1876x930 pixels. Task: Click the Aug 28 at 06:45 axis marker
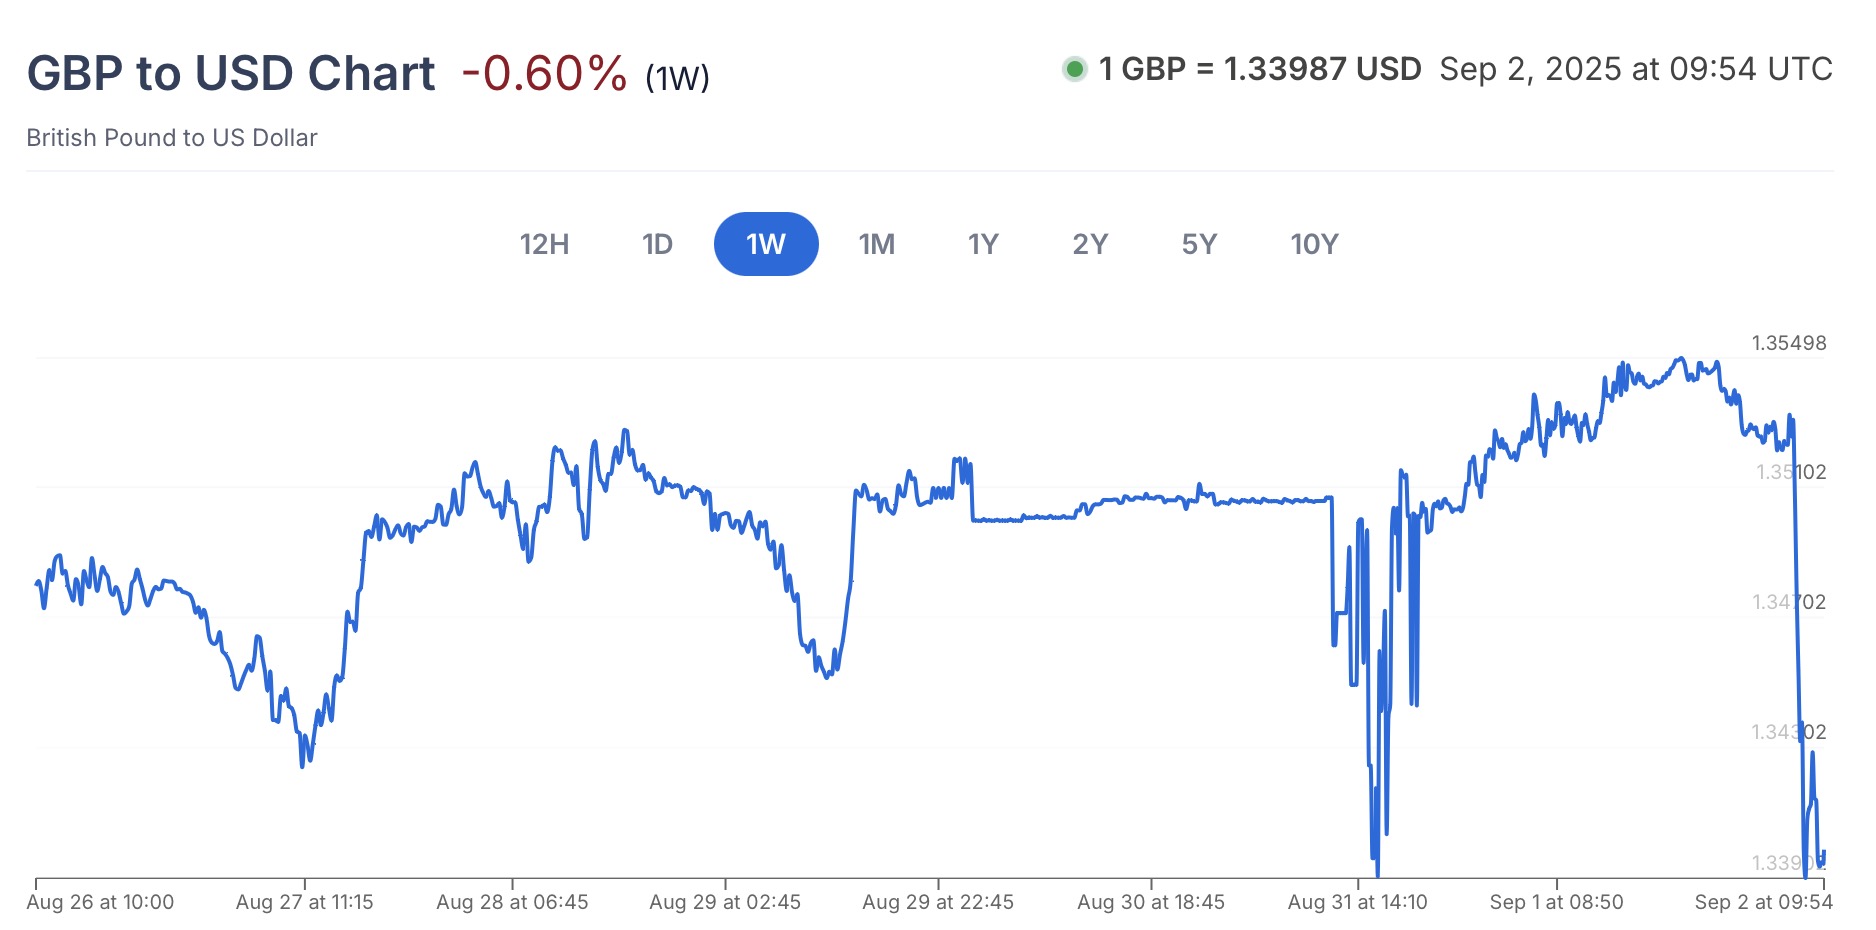(x=512, y=902)
